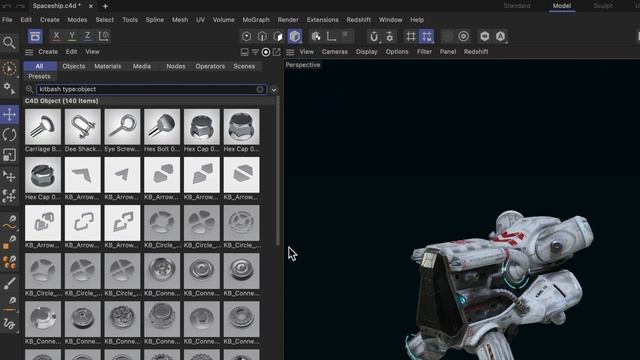Add a new project tab with plus
Screen dimensions: 640x360
[105, 6]
